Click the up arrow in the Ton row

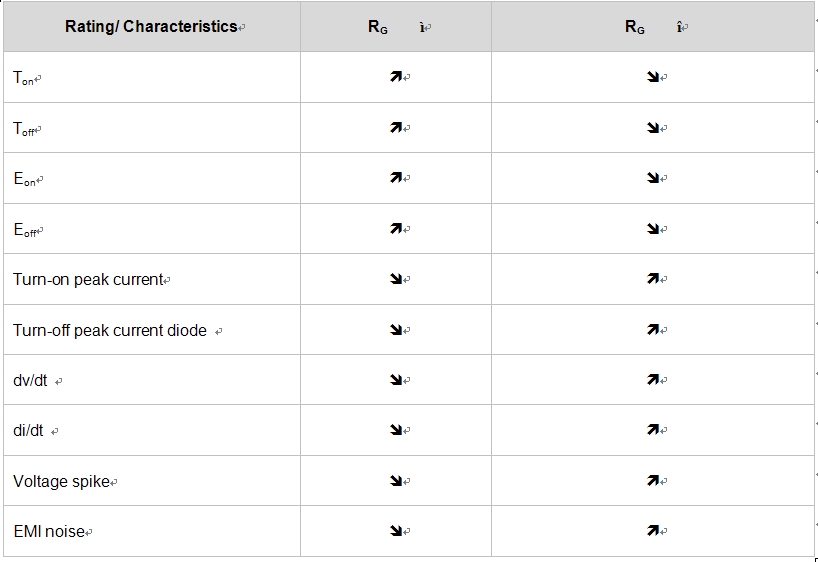pos(396,77)
